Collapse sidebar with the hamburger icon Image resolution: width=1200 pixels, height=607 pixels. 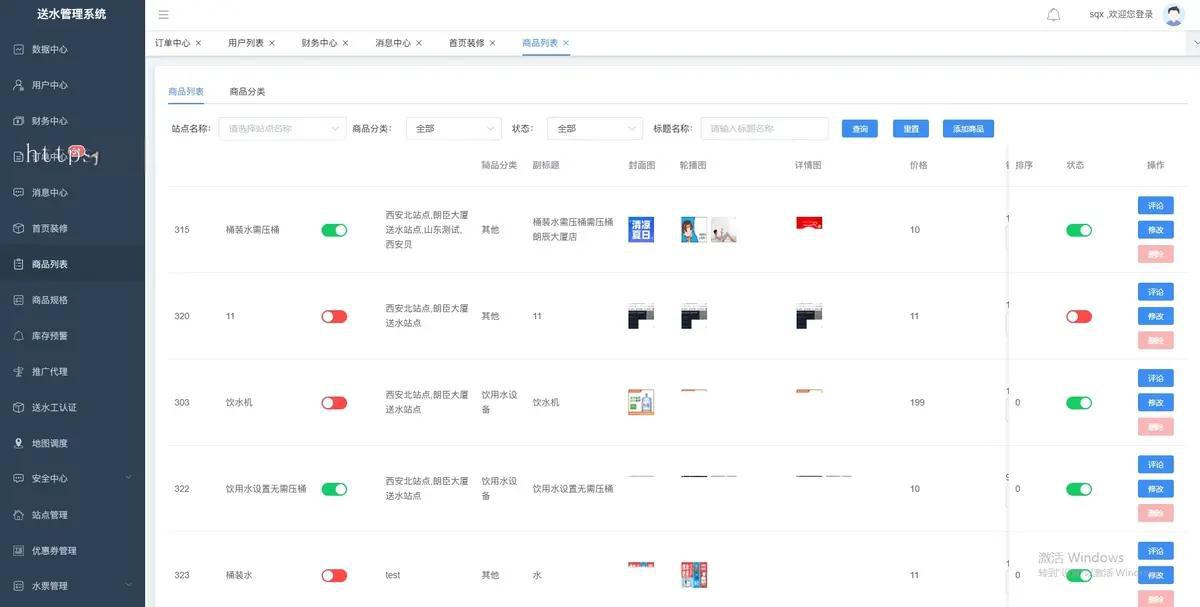point(164,15)
